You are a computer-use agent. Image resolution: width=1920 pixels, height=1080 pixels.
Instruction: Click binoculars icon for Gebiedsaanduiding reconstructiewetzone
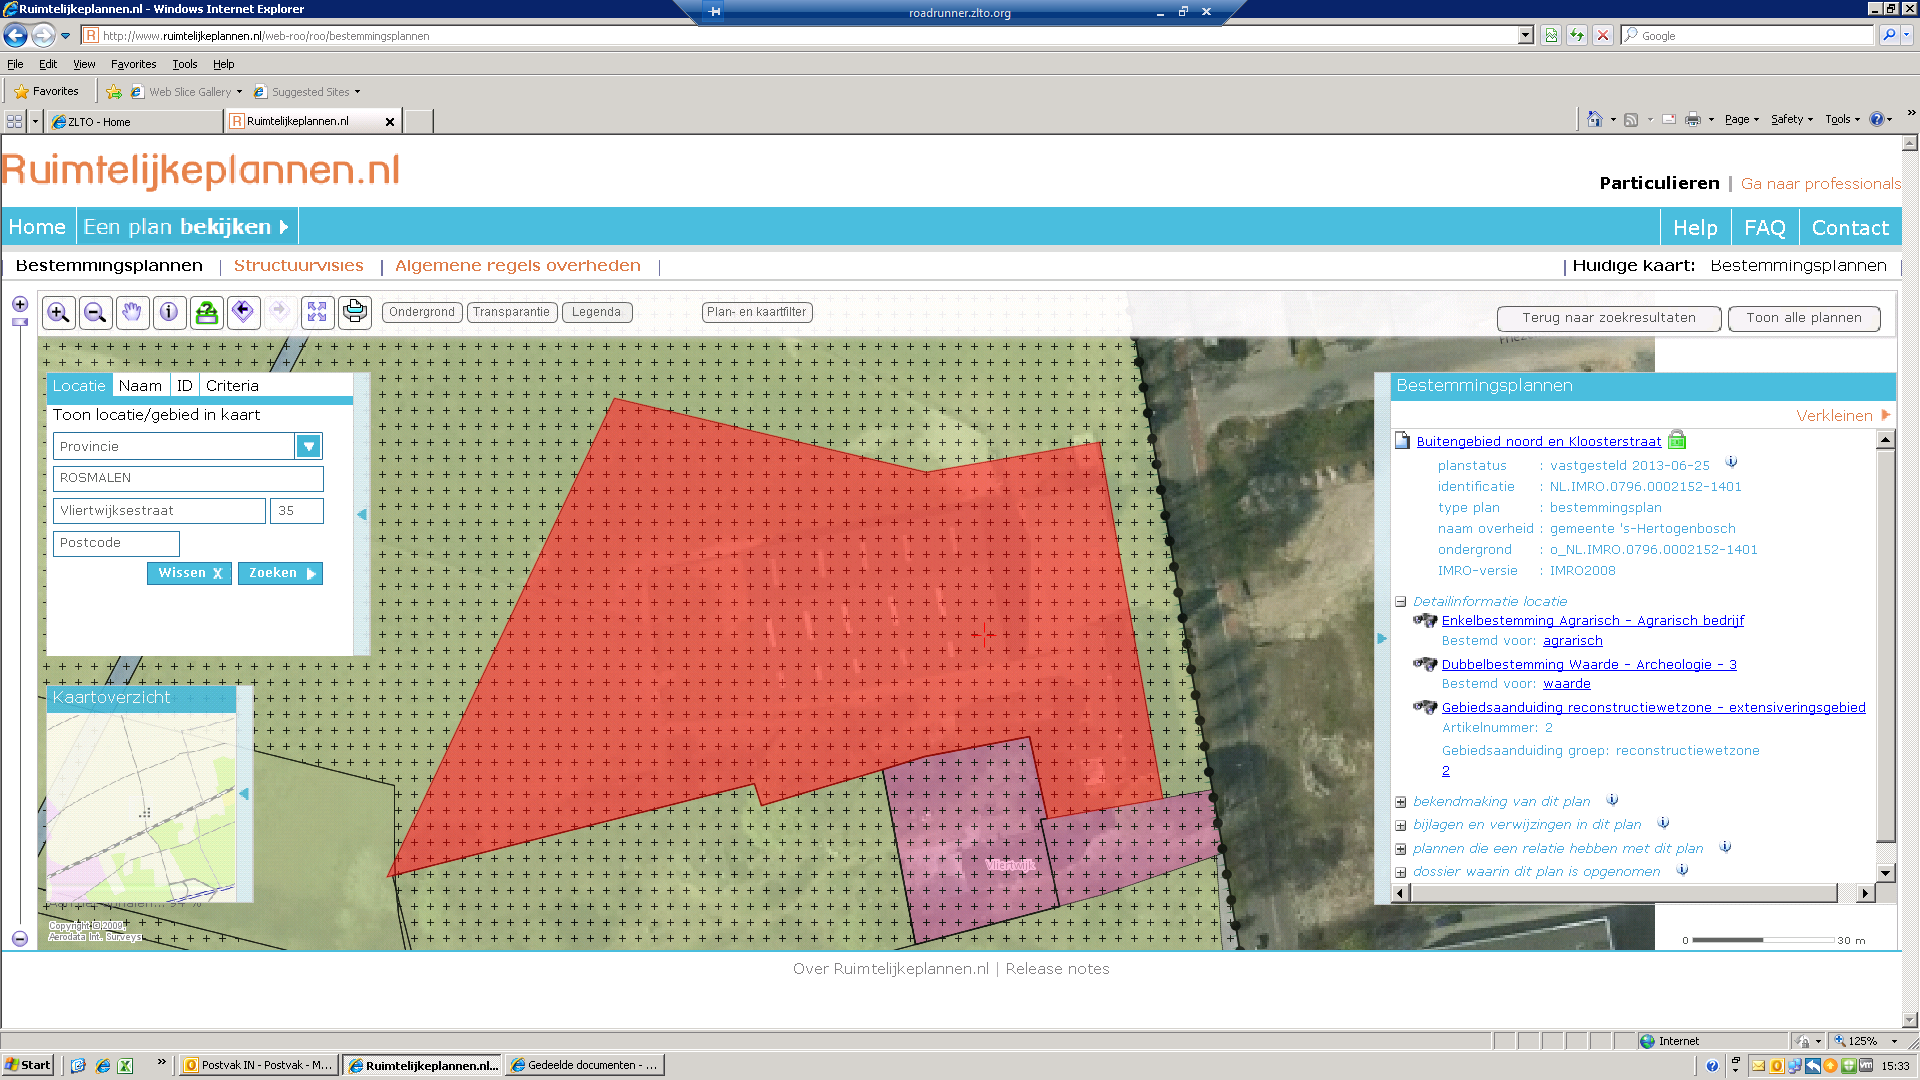point(1425,707)
